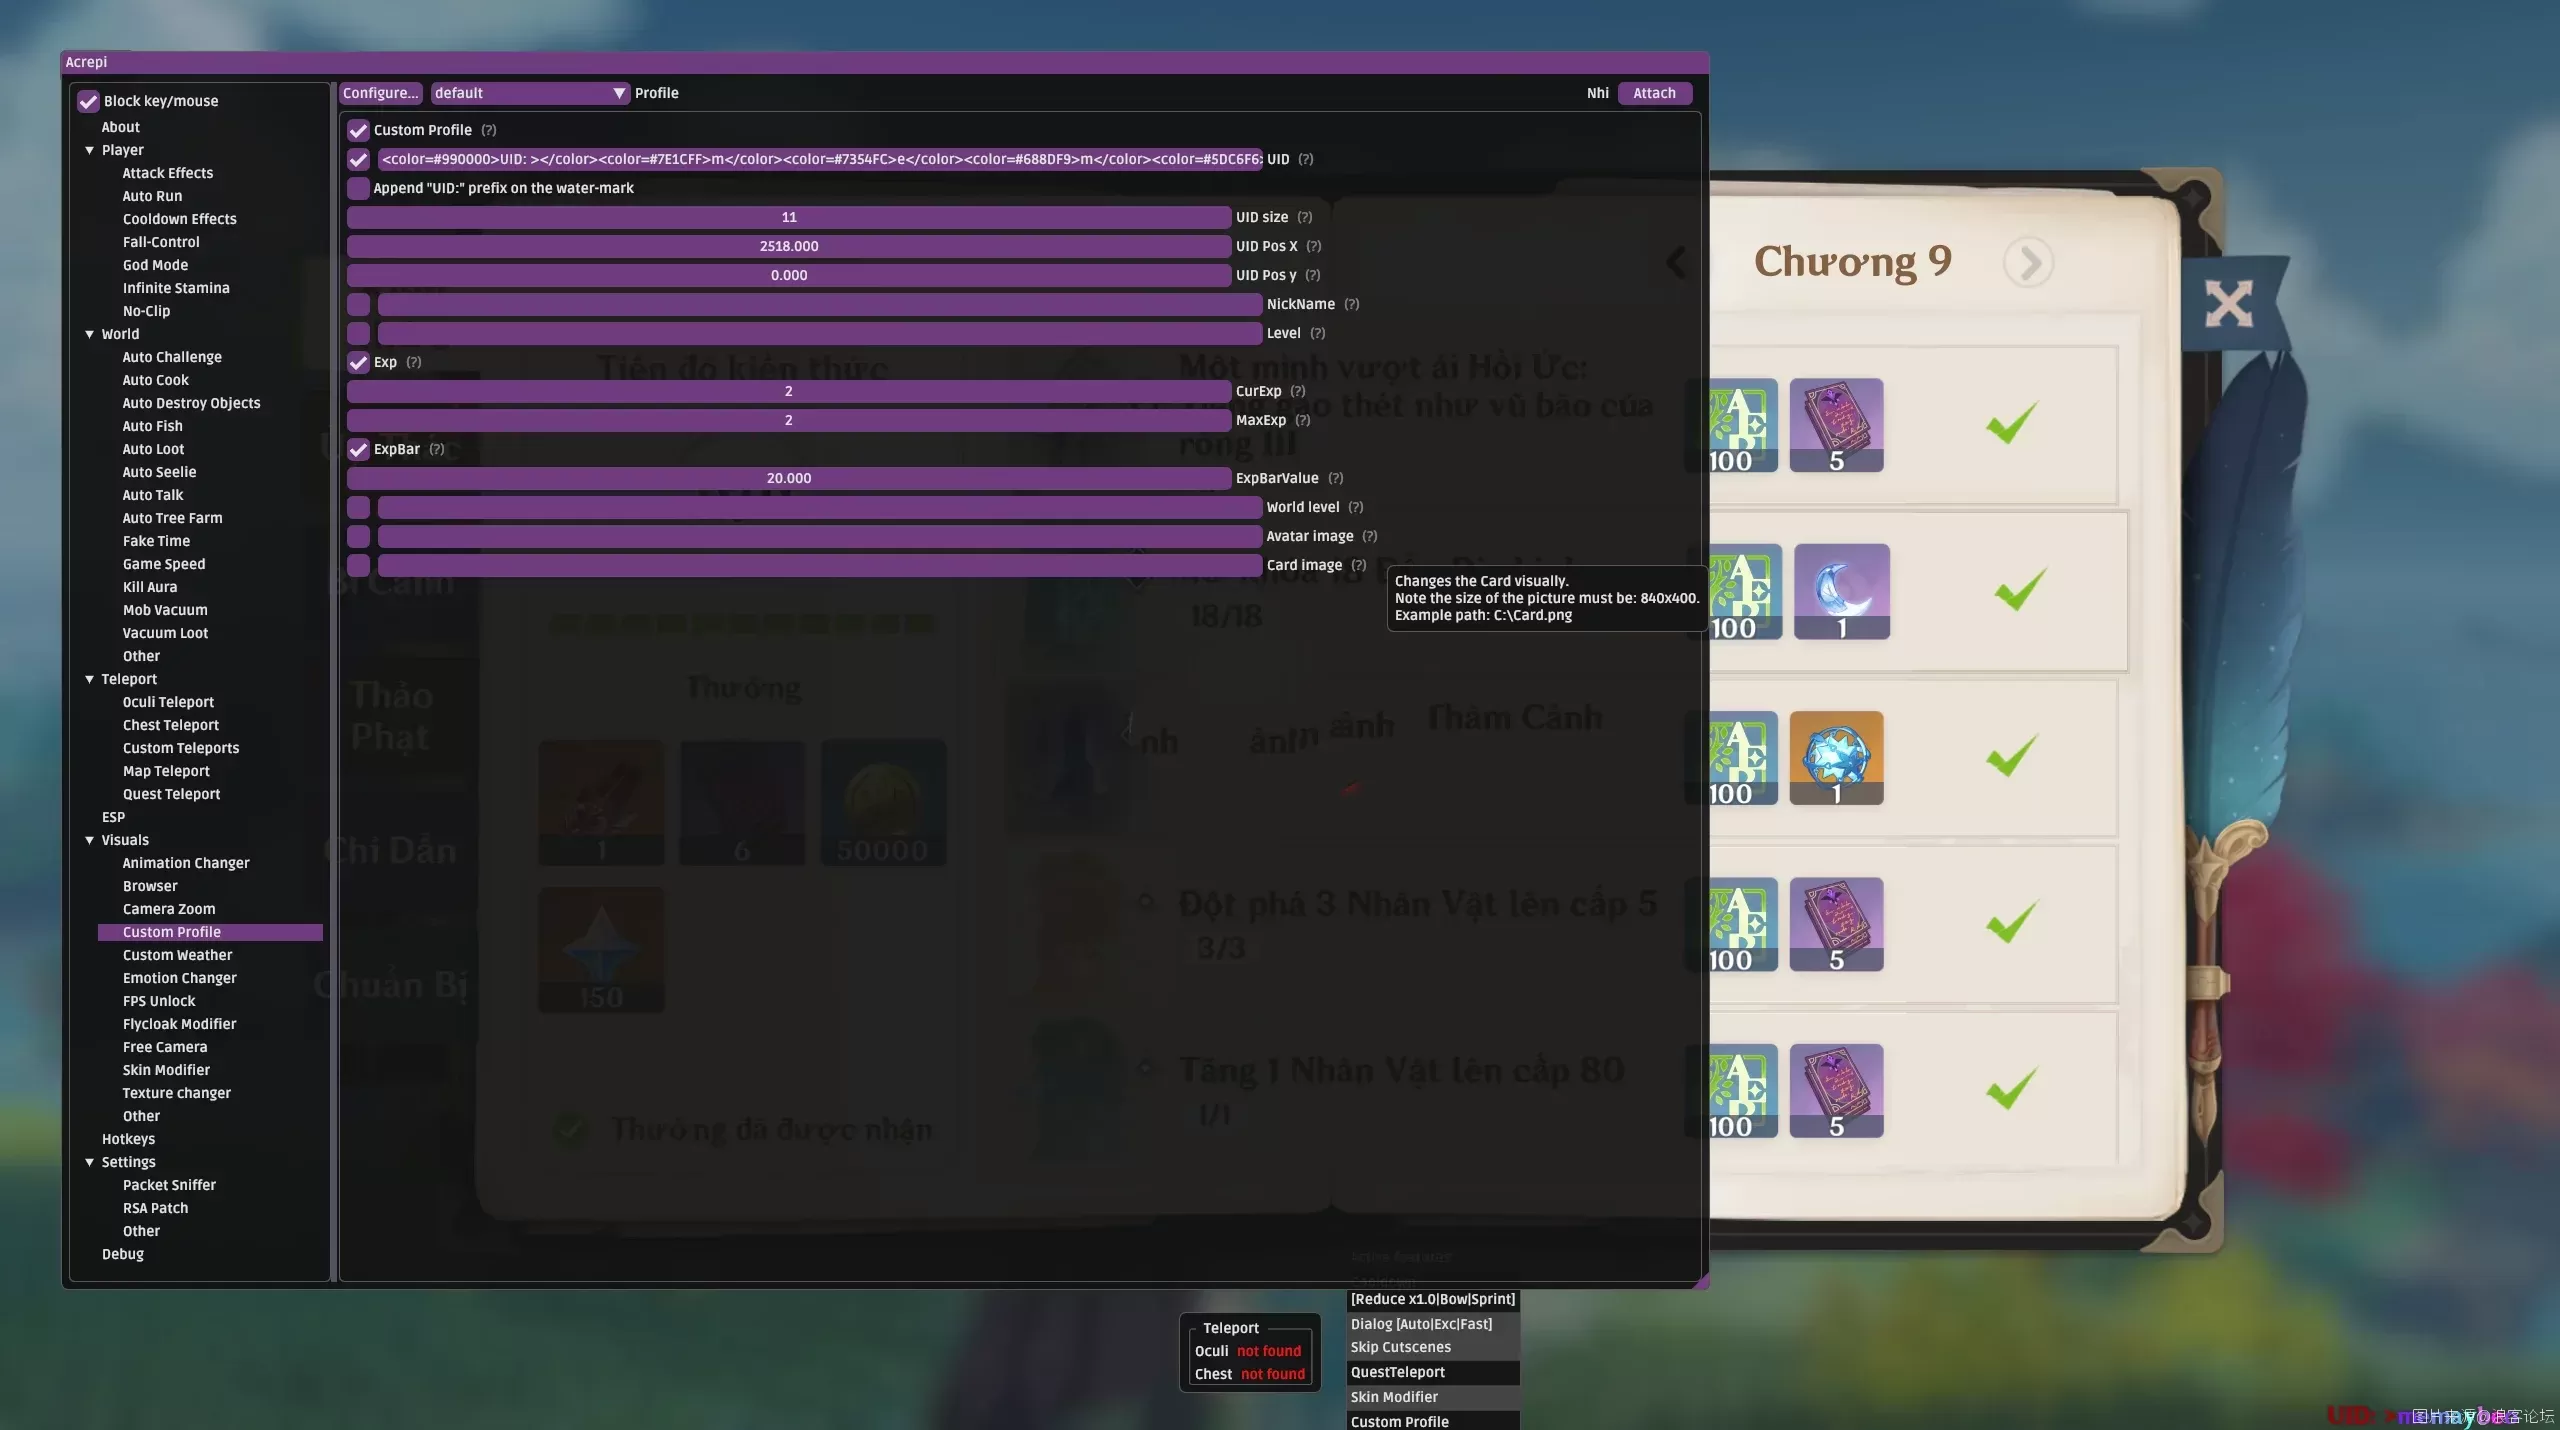Click the crescent moon reward icon
This screenshot has height=1430, width=2560.
1841,591
